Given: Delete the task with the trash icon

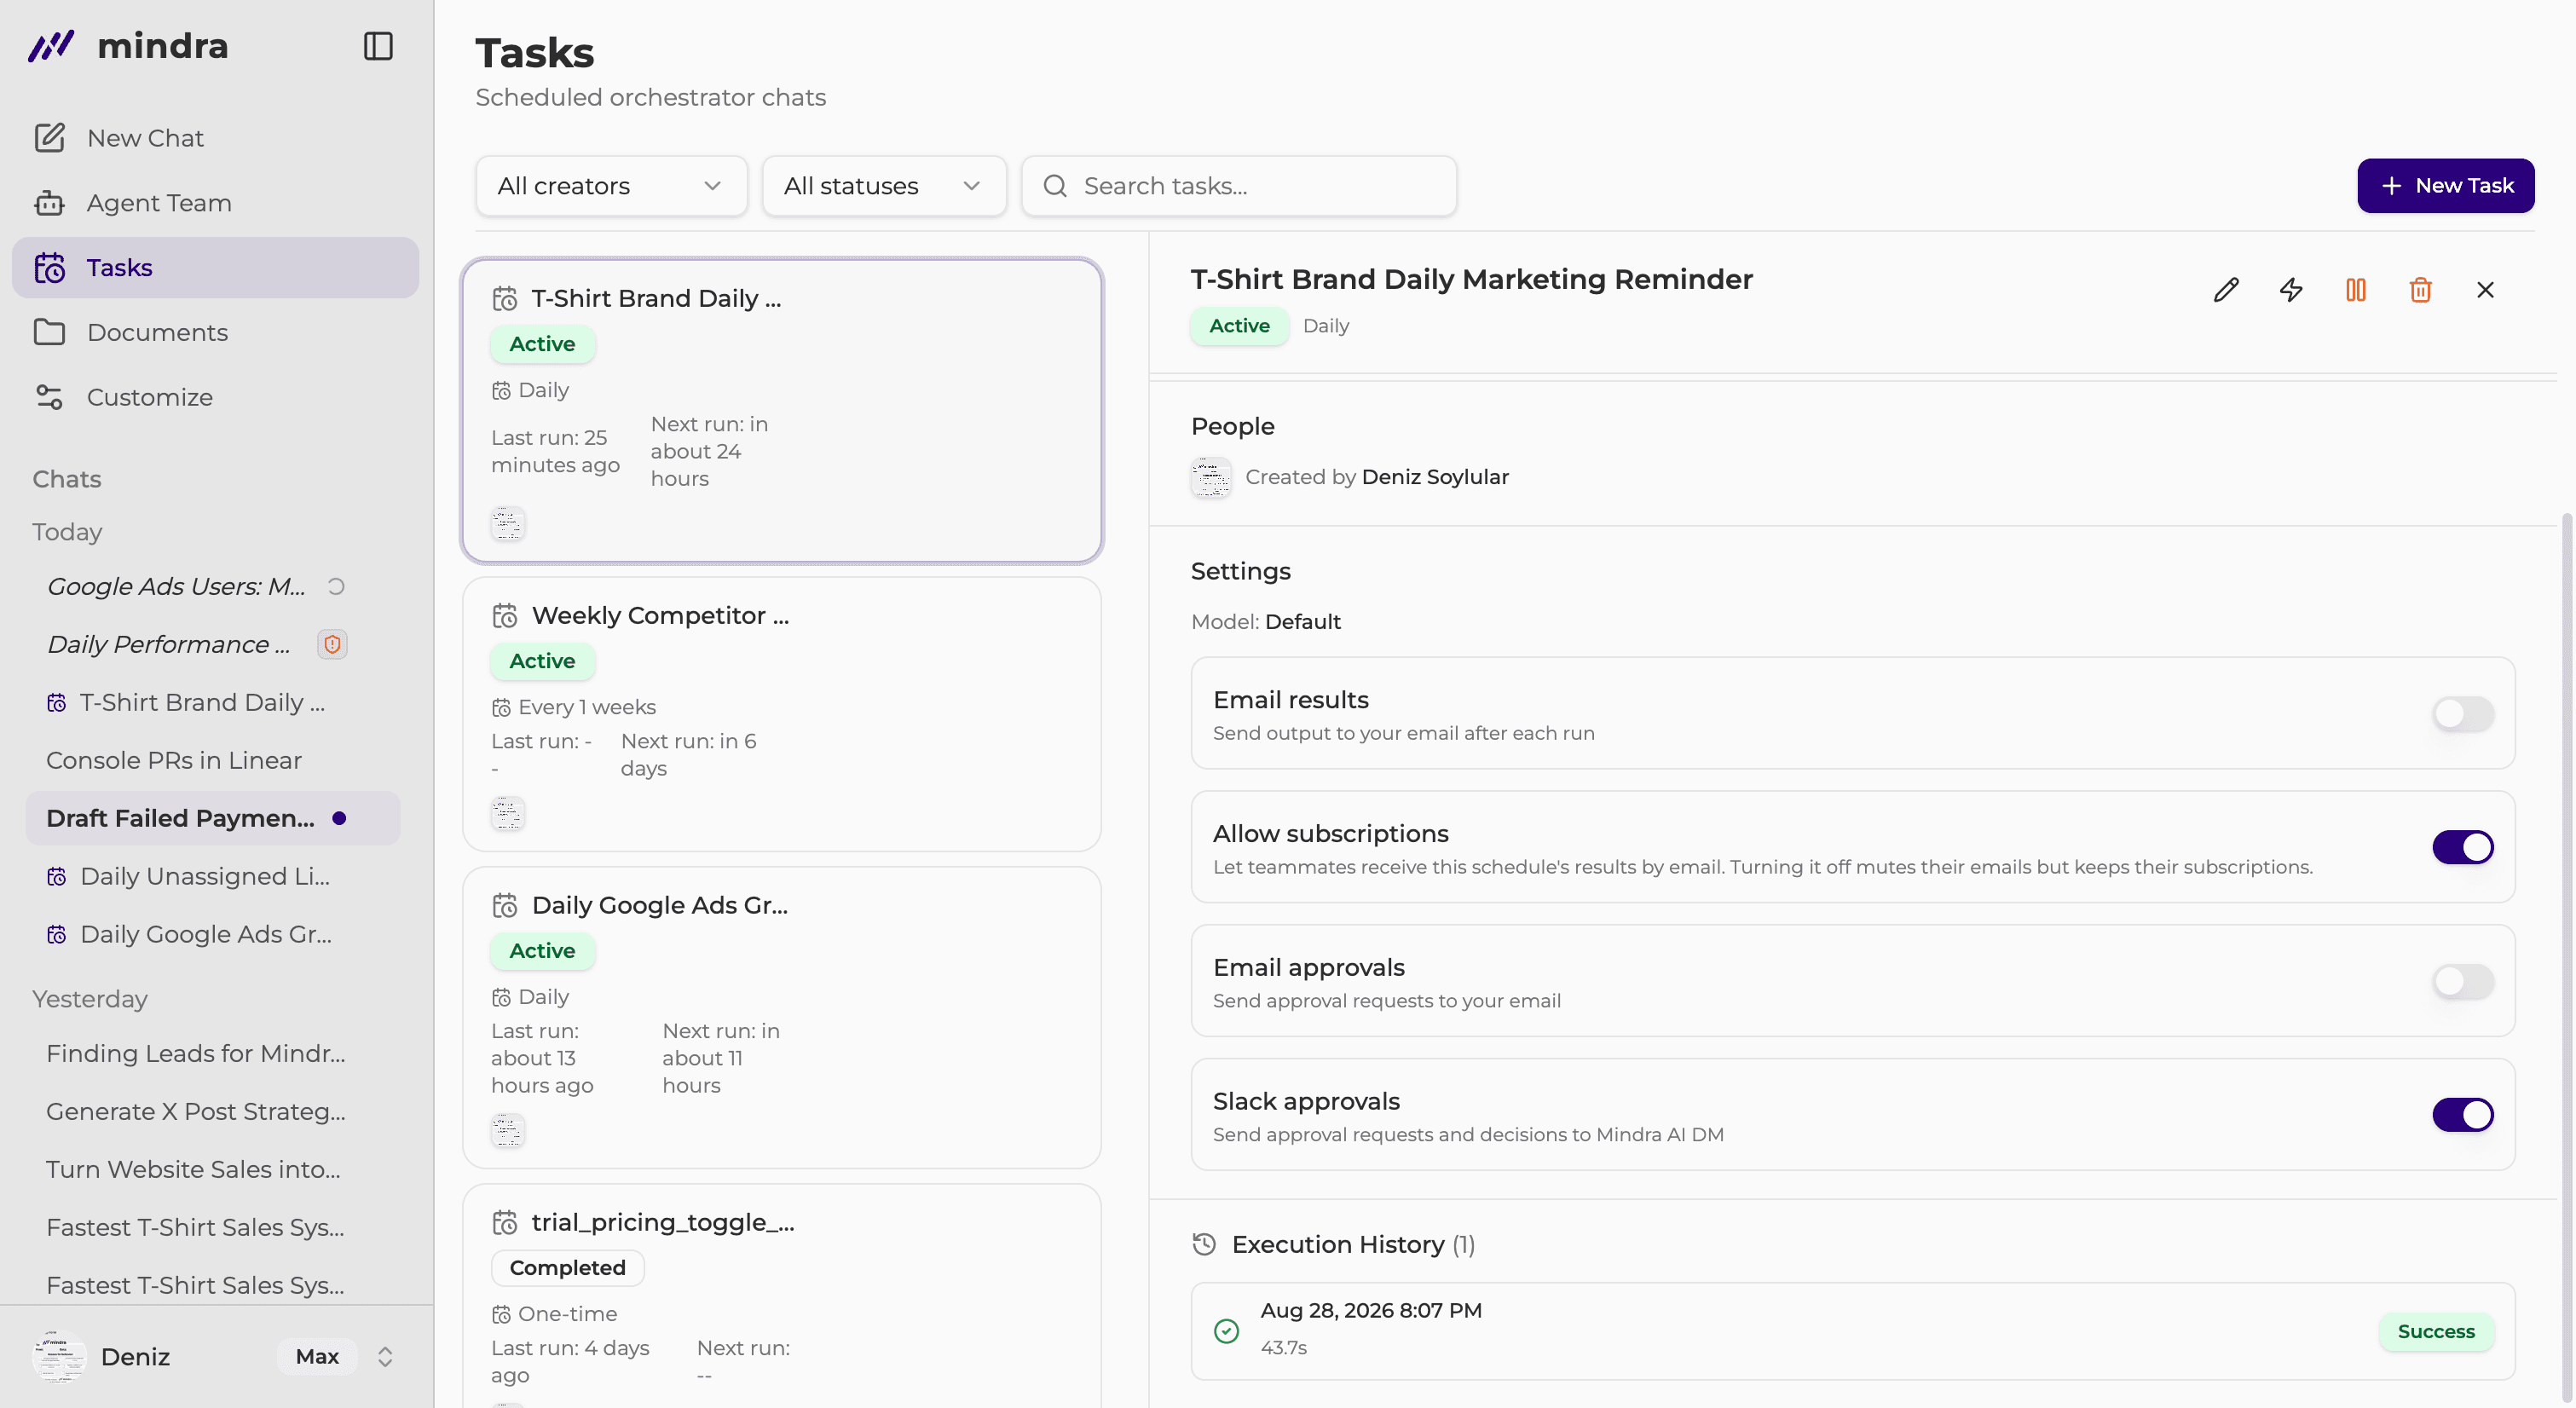Looking at the screenshot, I should [2420, 290].
